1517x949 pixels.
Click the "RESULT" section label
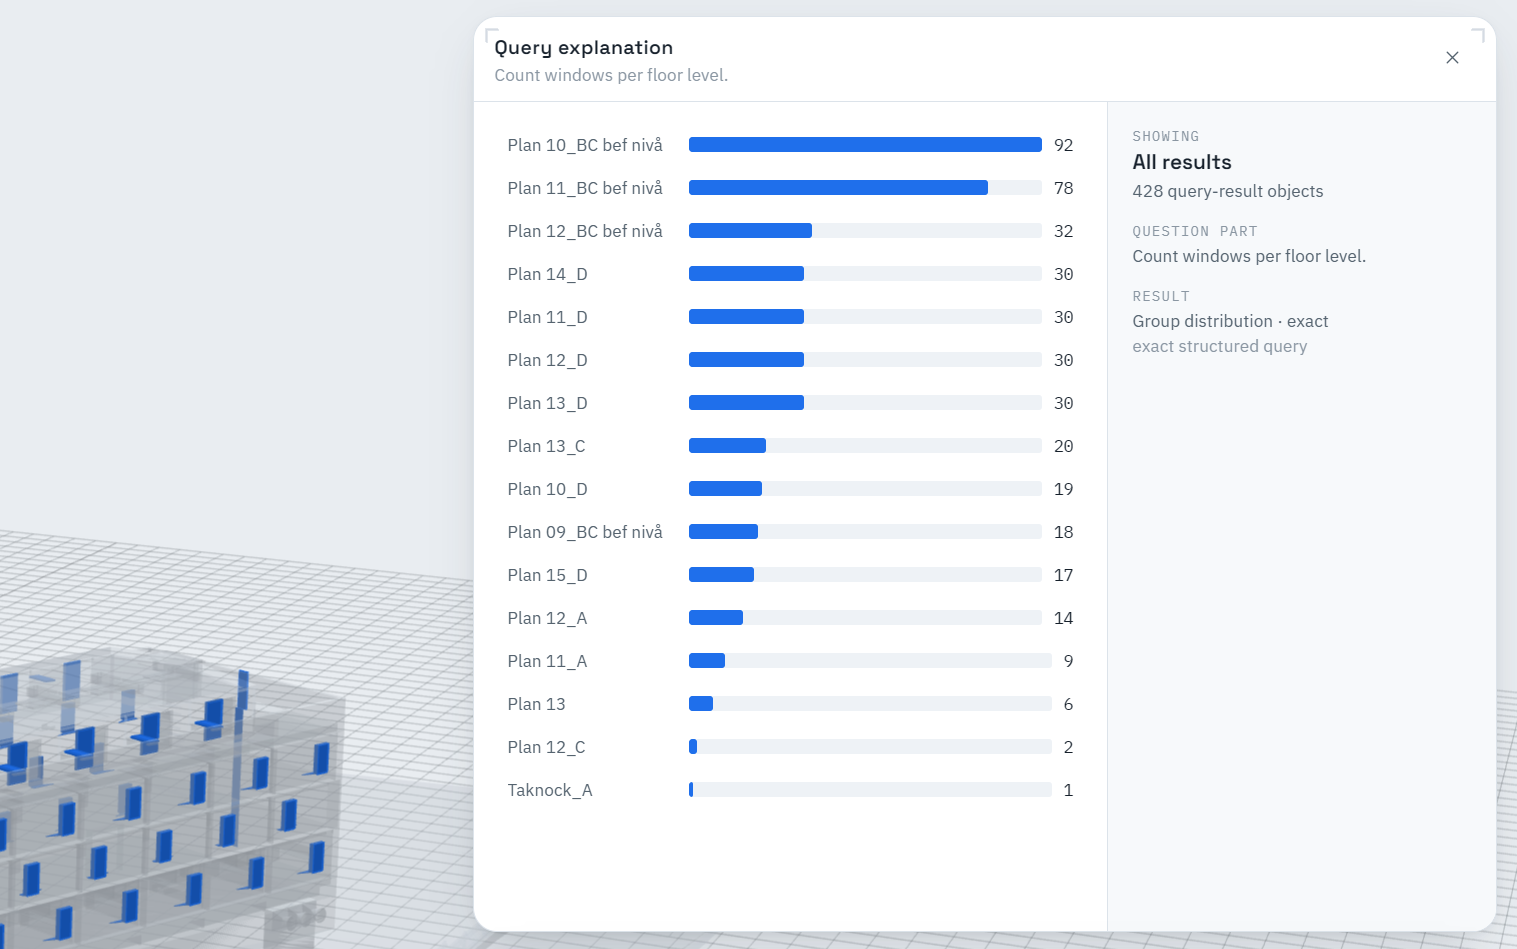point(1161,296)
